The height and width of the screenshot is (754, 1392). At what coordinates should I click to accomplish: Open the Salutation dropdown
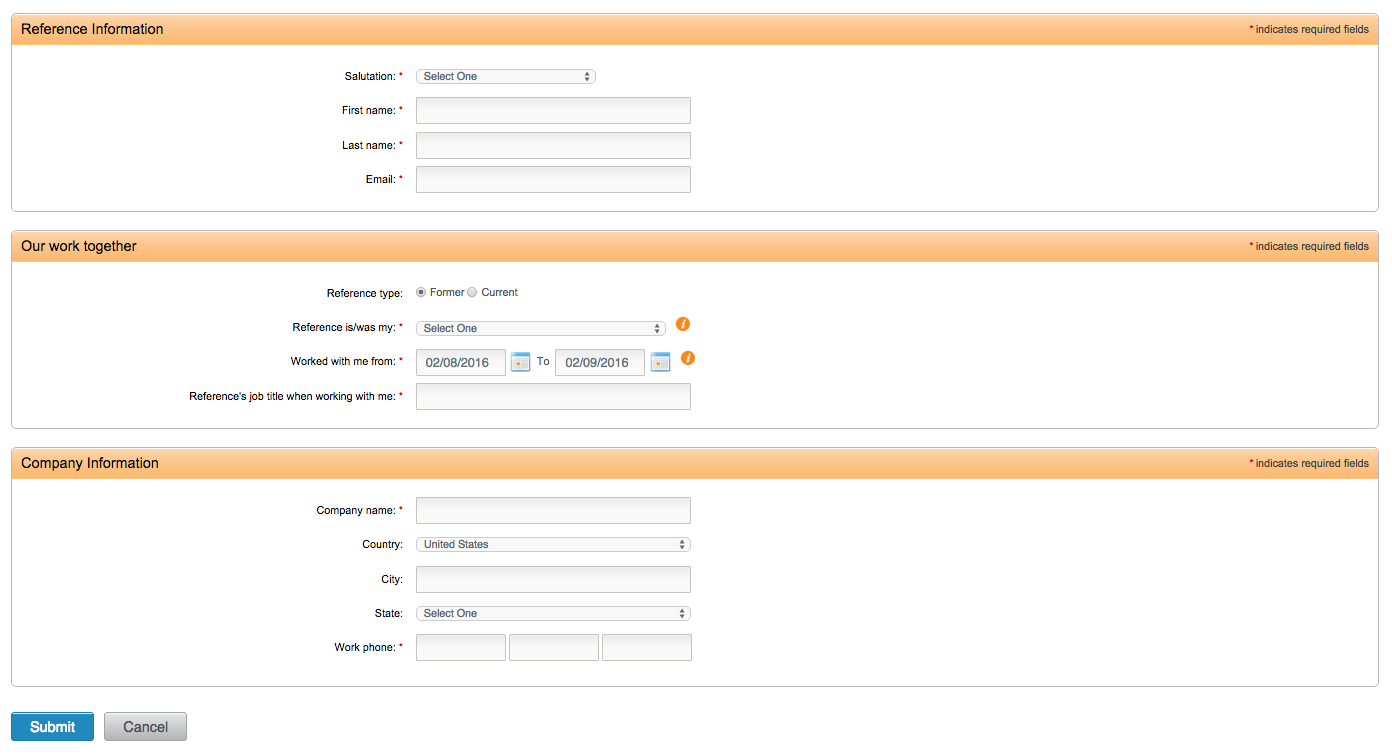pos(506,76)
